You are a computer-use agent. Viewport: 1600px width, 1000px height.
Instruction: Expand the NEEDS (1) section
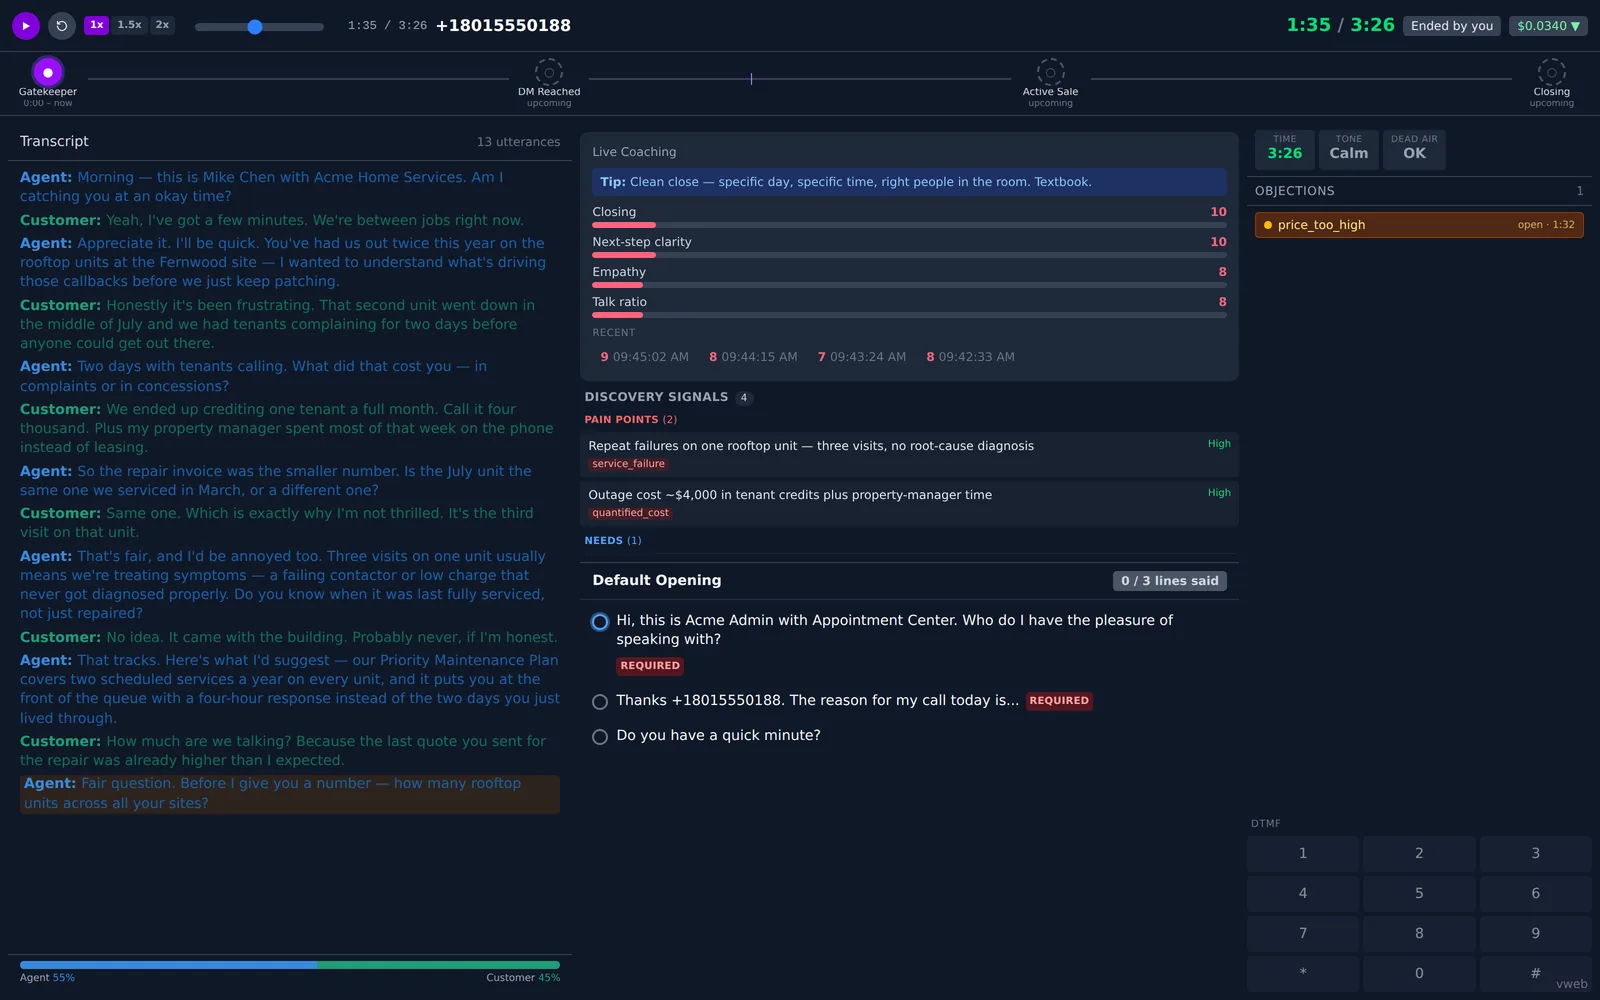pos(613,541)
